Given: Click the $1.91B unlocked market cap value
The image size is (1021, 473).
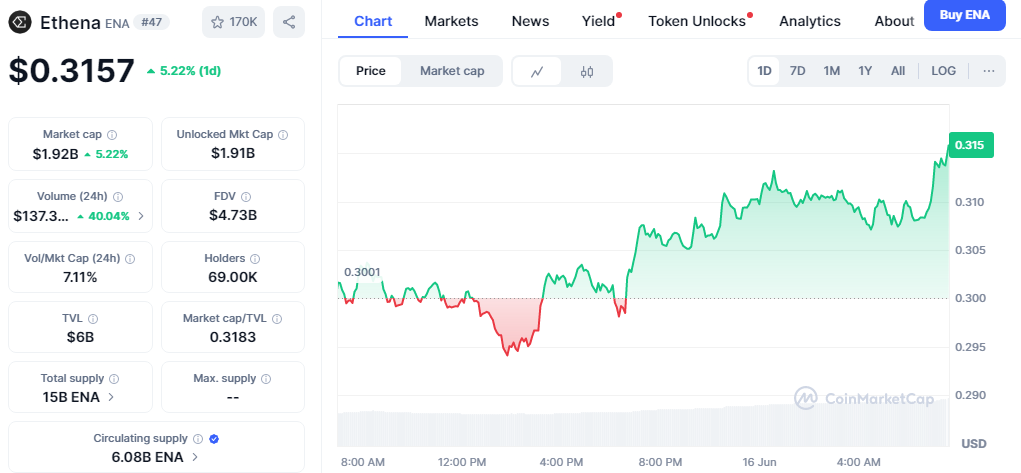Looking at the screenshot, I should point(232,154).
